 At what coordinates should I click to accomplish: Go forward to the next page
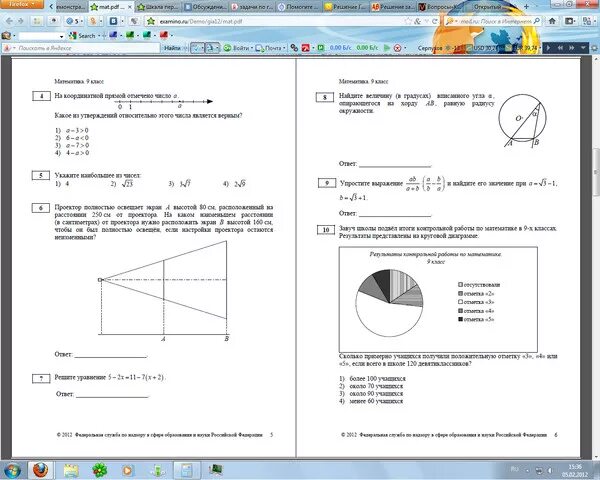21,21
